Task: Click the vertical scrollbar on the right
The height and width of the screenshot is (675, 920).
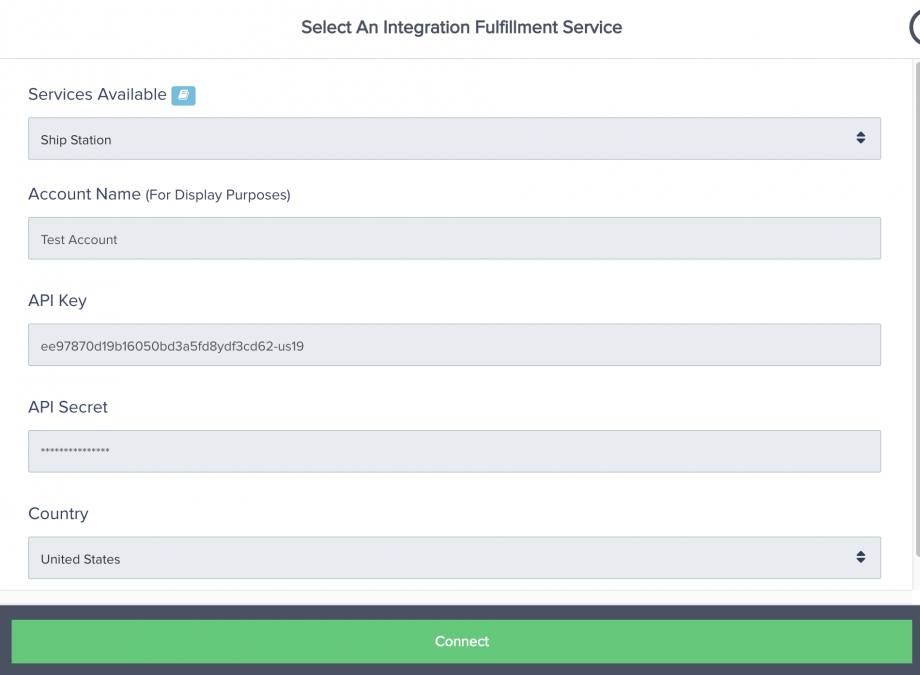Action: click(916, 300)
